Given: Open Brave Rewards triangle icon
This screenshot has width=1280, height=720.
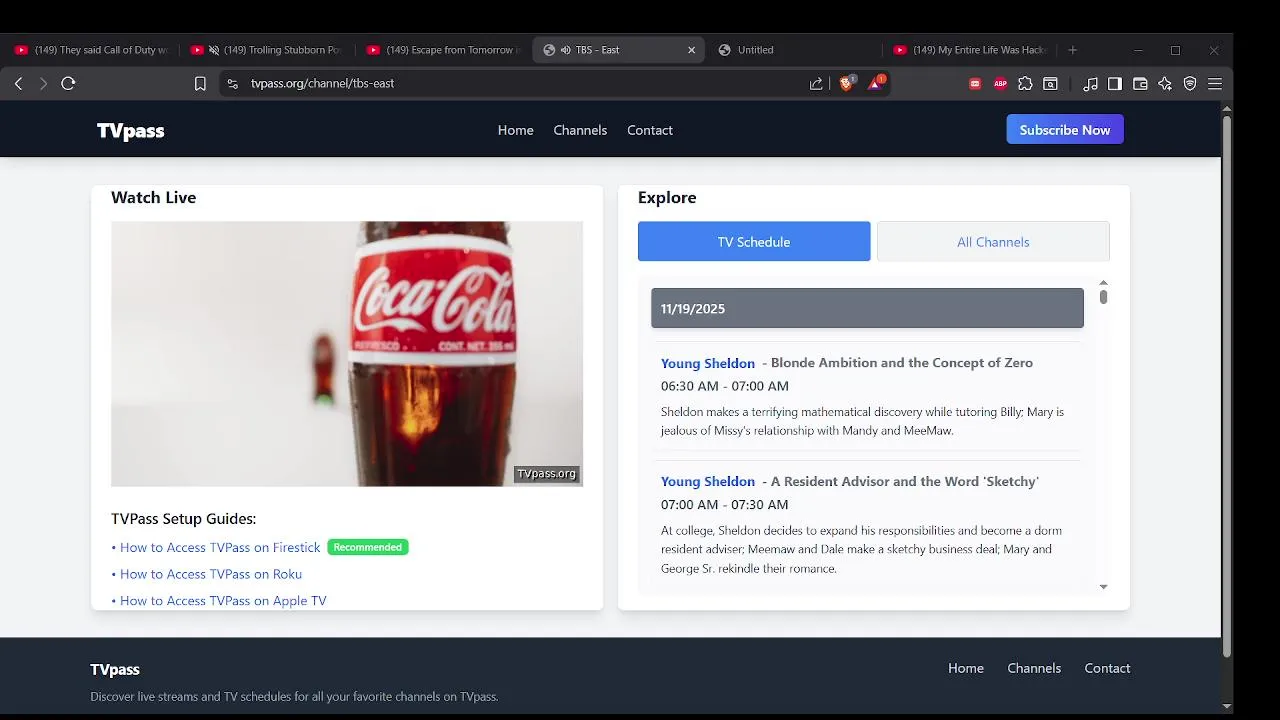Looking at the screenshot, I should [875, 84].
